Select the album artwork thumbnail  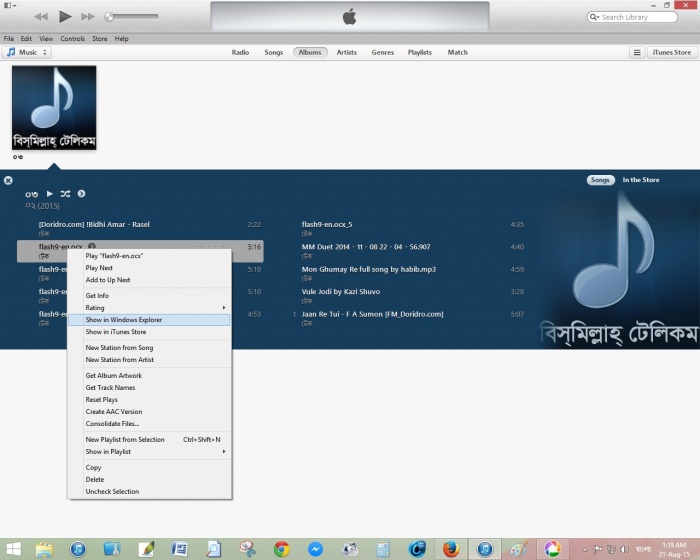click(x=54, y=108)
